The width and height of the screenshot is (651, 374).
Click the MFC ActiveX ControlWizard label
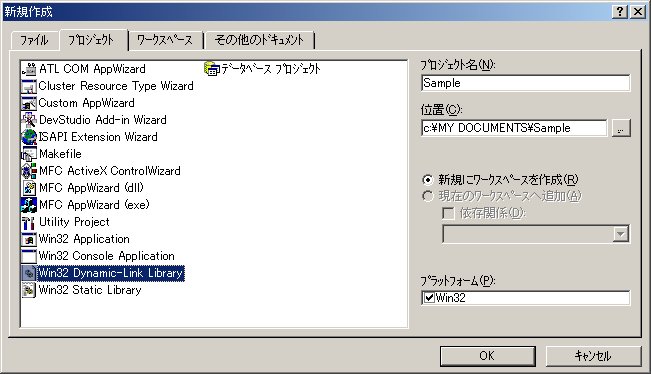(x=110, y=171)
